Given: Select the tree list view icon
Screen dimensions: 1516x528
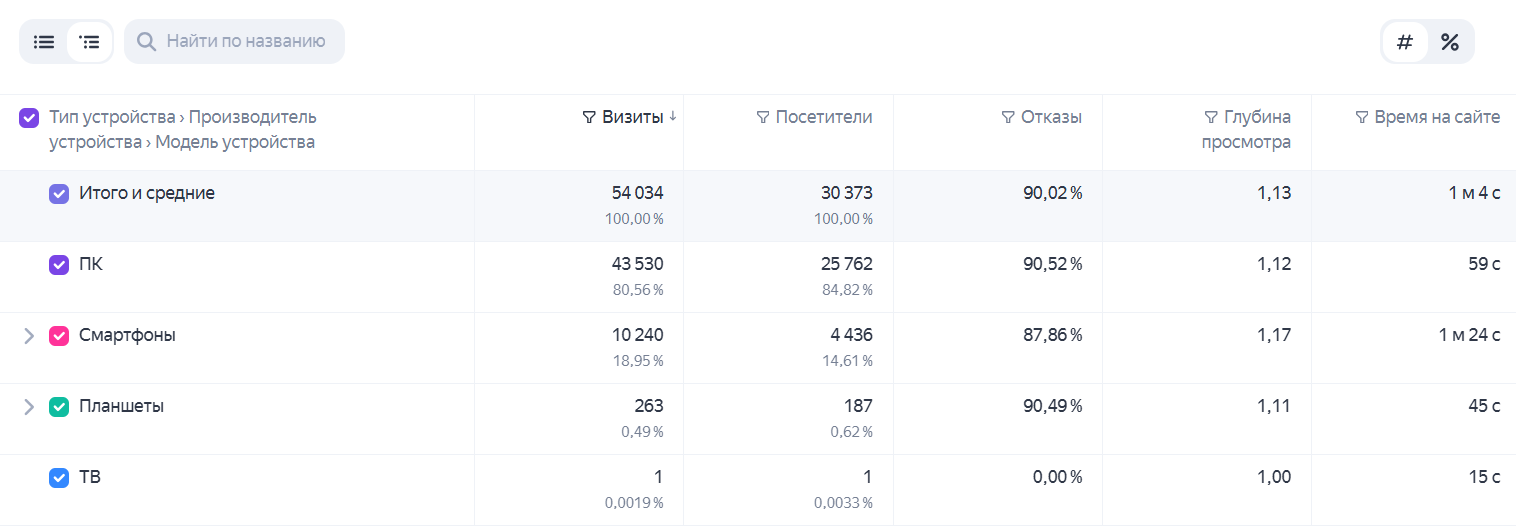Looking at the screenshot, I should pos(90,42).
